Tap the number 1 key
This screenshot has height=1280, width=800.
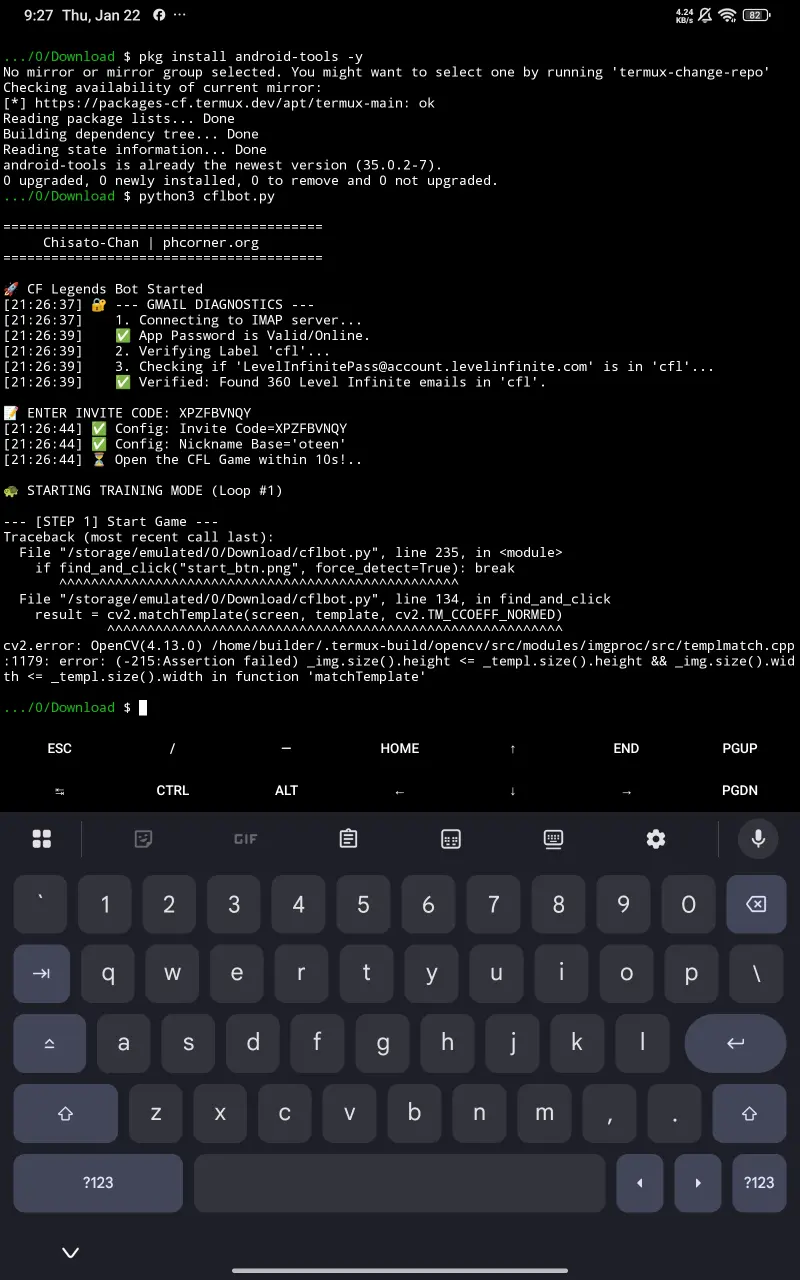coord(105,904)
